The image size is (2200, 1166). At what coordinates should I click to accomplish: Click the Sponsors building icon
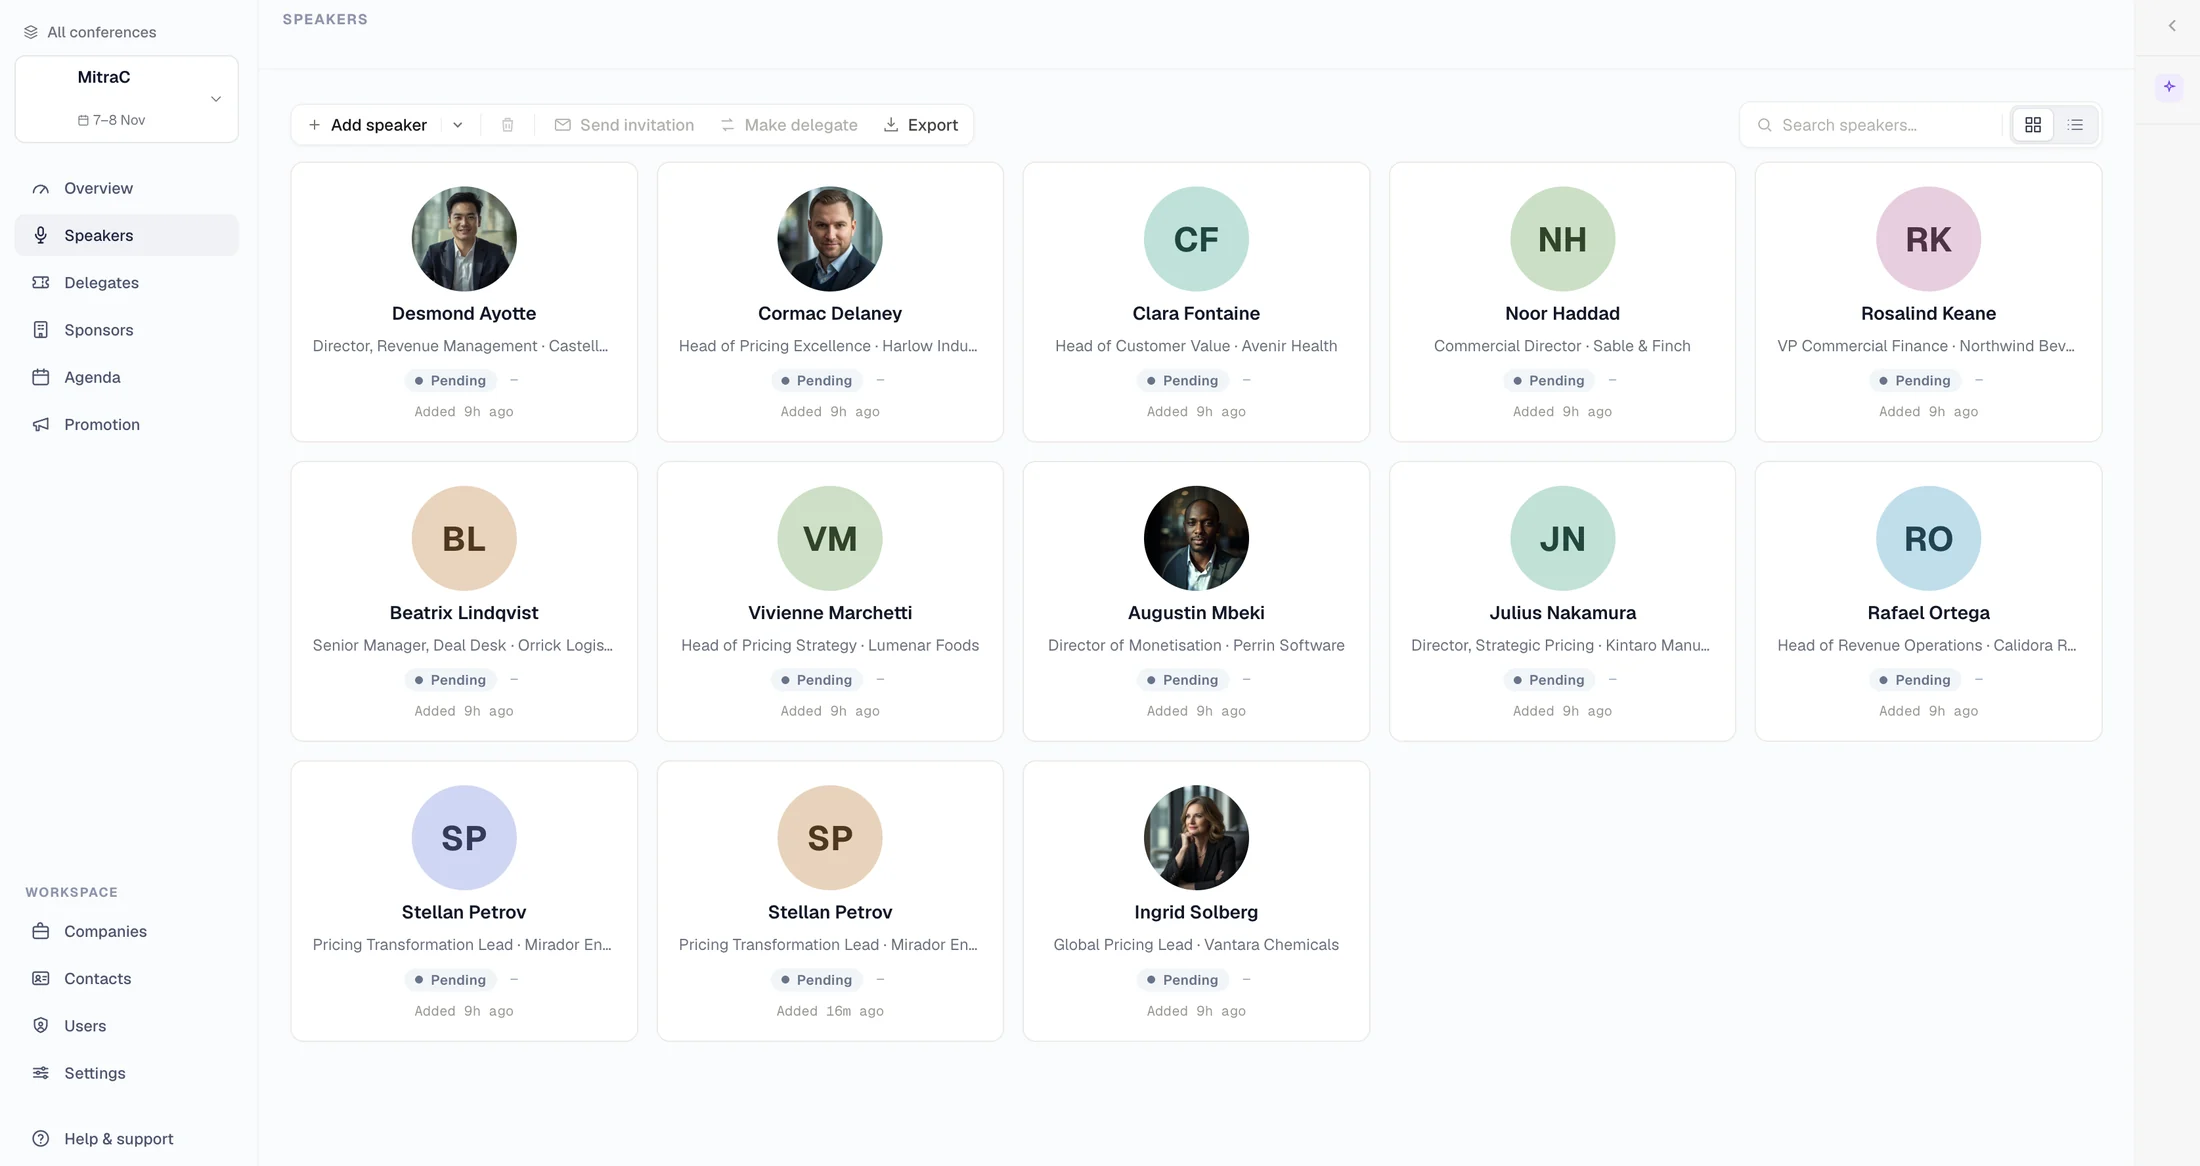[x=41, y=330]
